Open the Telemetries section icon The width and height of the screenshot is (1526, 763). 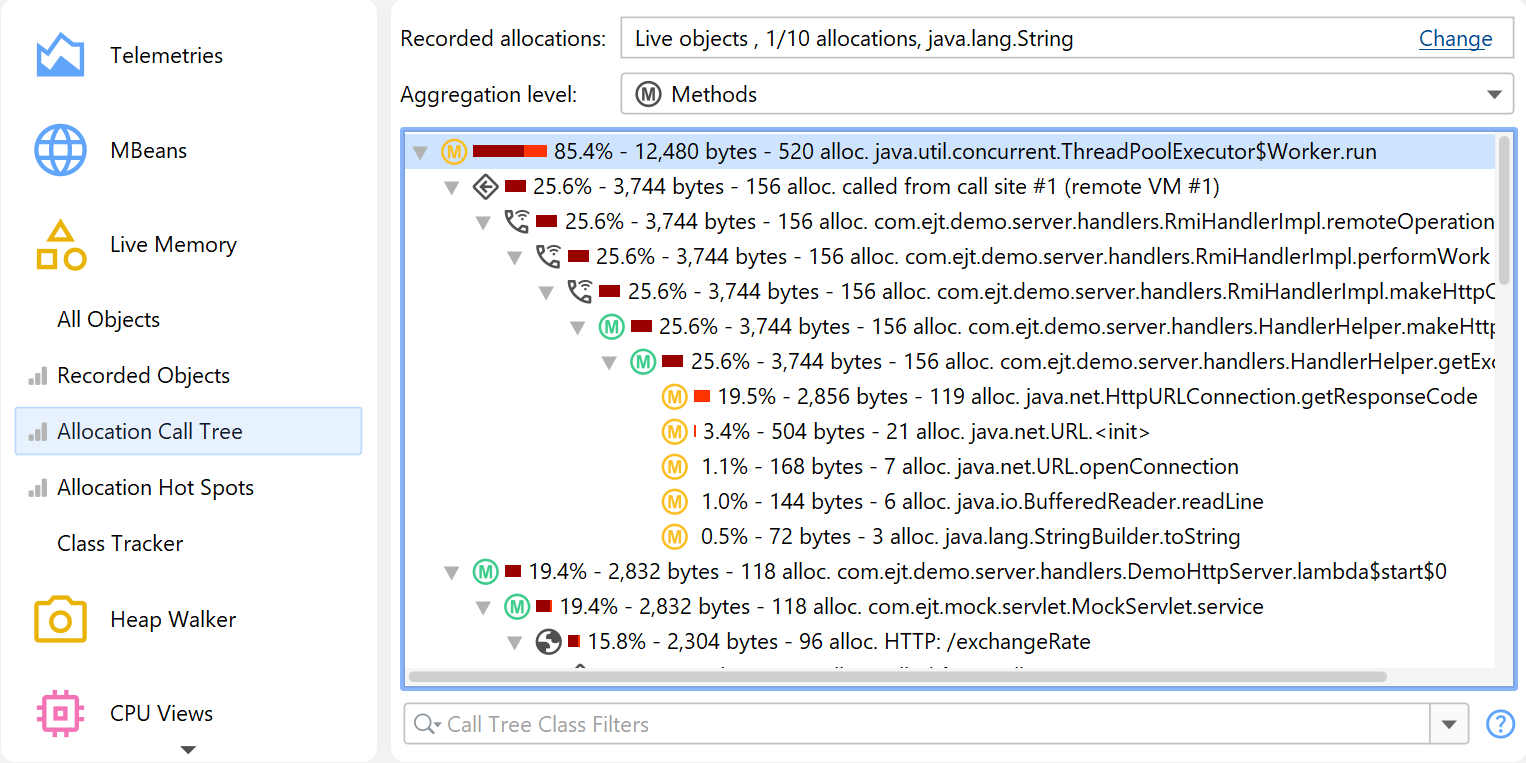[x=60, y=55]
